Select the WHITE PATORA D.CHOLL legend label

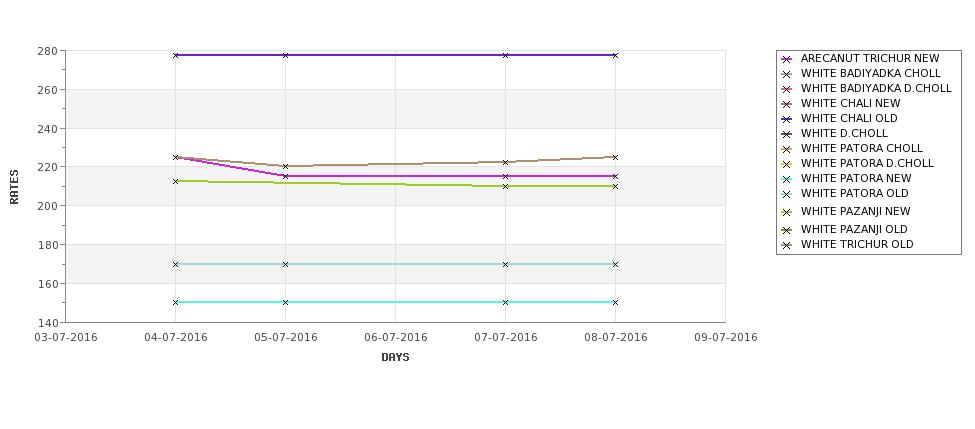[867, 164]
